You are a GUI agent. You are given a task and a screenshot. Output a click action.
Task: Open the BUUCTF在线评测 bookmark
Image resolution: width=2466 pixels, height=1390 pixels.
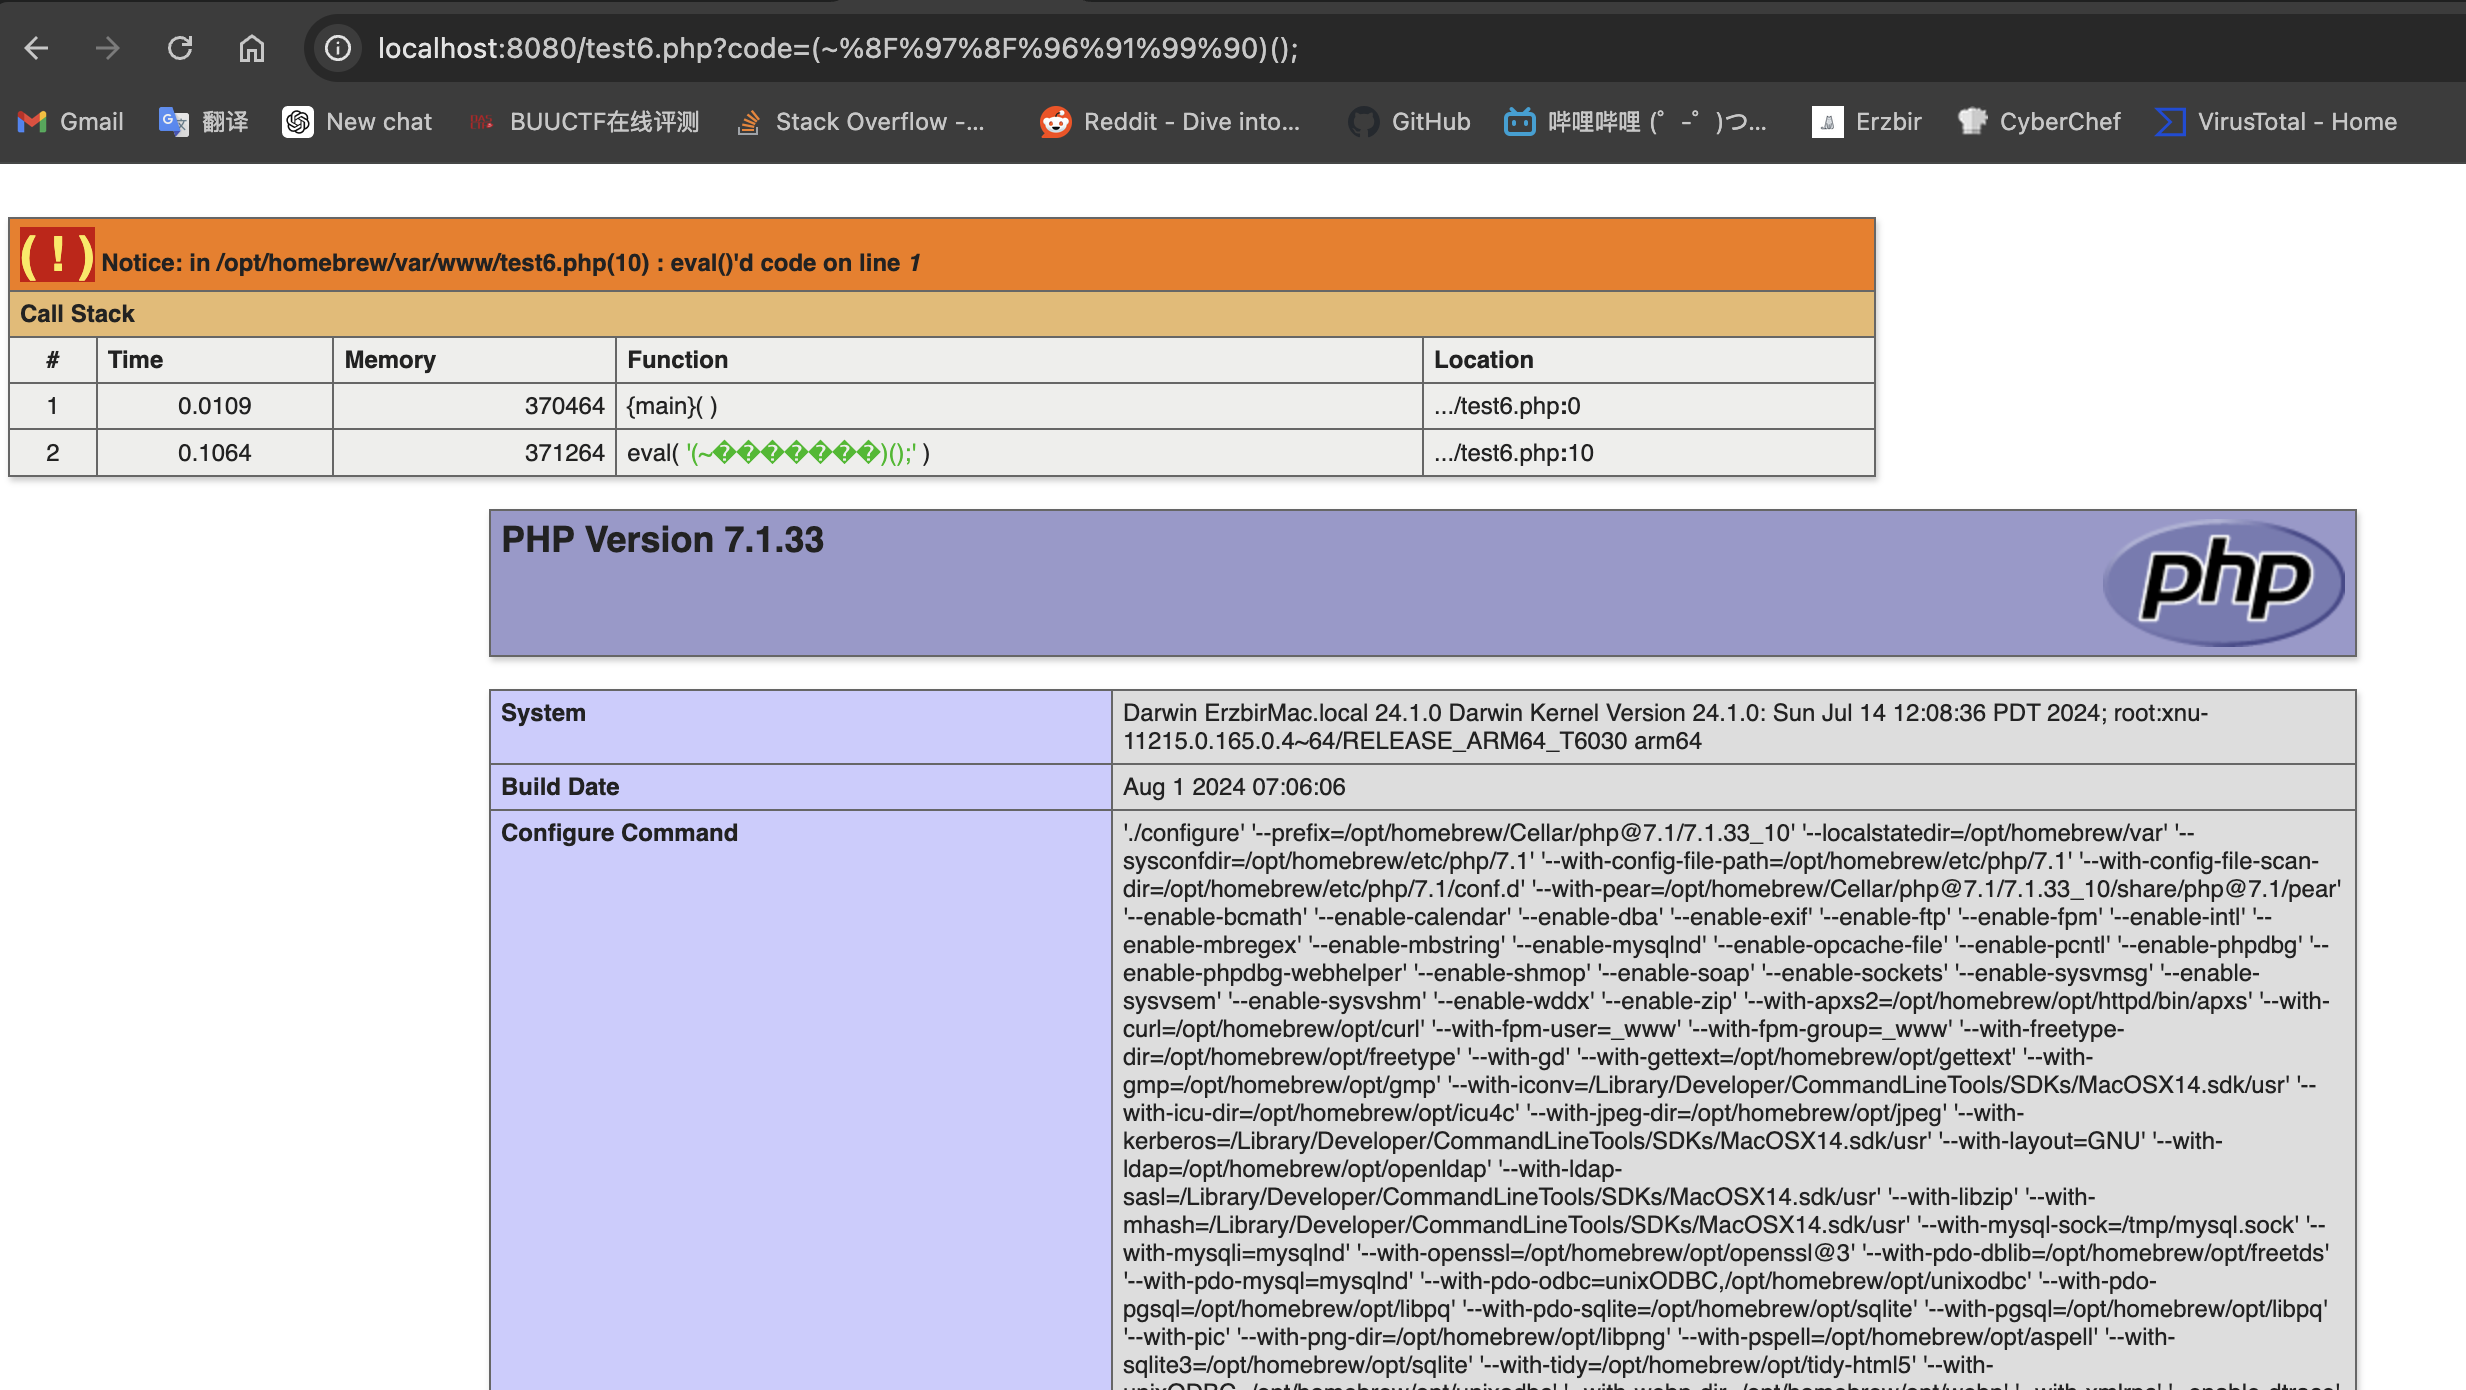[584, 122]
